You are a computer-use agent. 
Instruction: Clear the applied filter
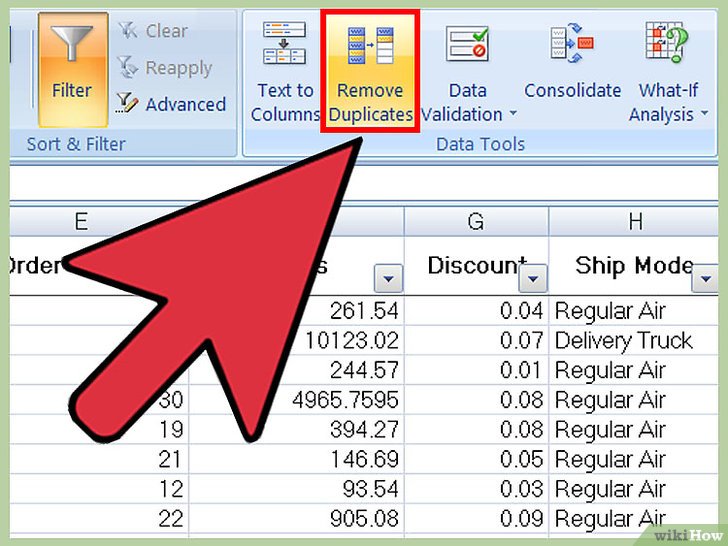[153, 31]
